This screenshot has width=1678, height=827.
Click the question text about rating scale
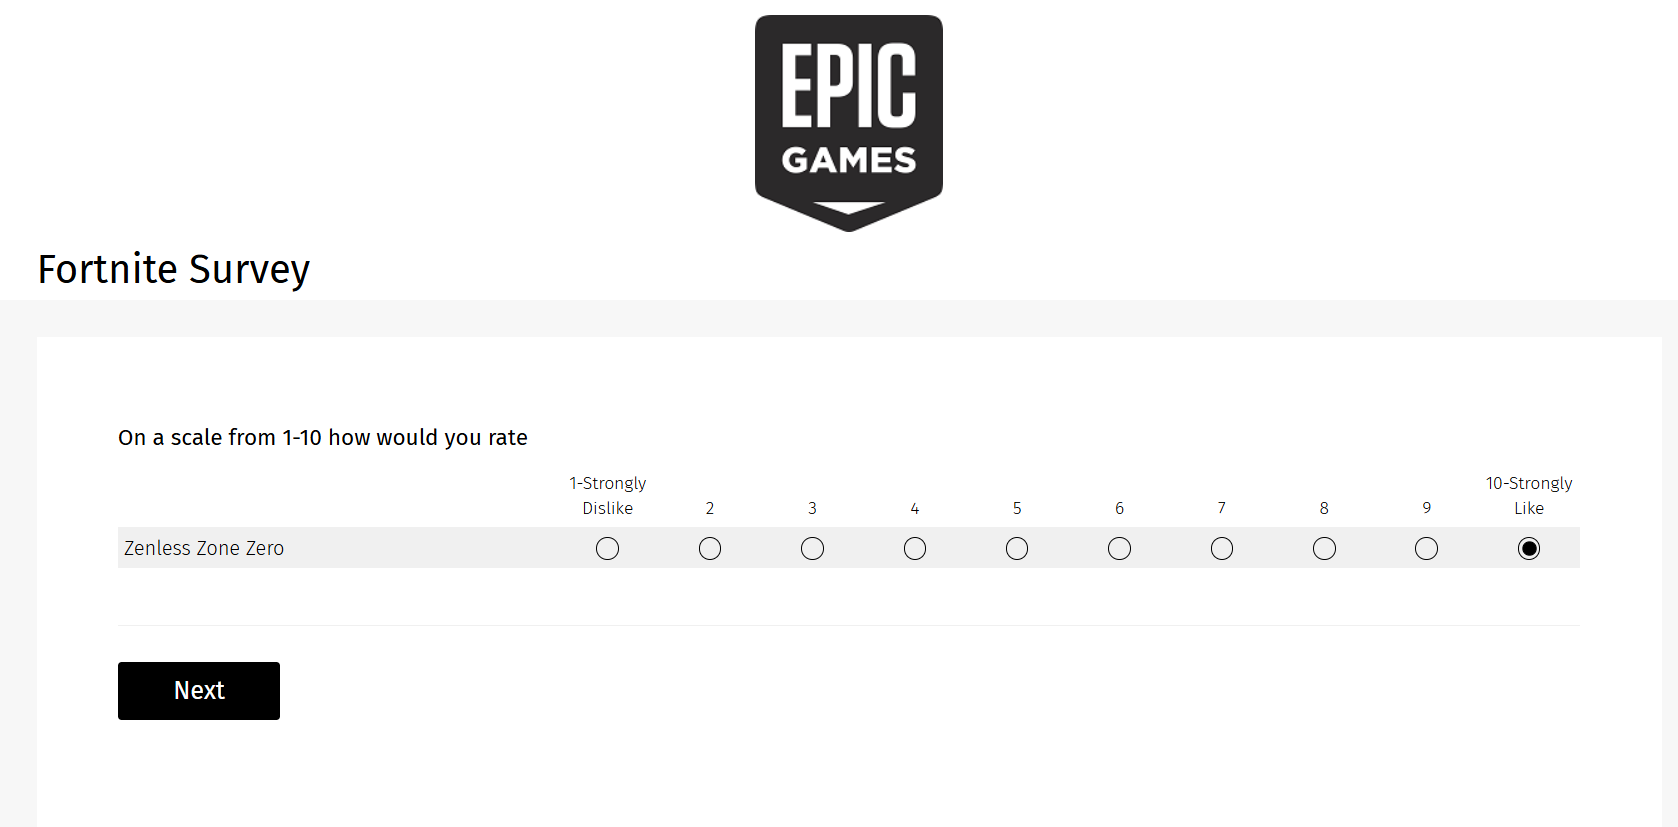(322, 438)
